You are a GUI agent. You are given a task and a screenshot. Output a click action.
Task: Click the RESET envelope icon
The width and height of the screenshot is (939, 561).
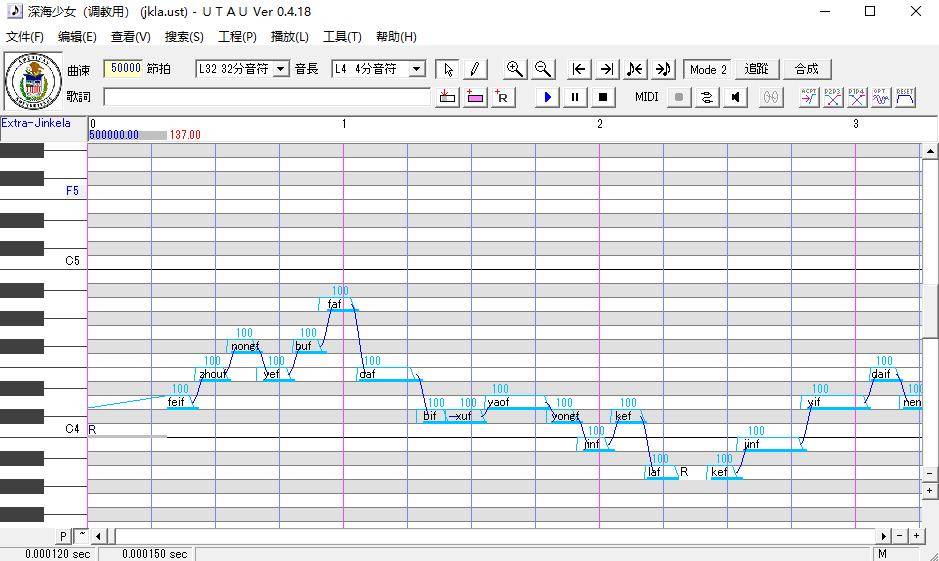[x=905, y=97]
